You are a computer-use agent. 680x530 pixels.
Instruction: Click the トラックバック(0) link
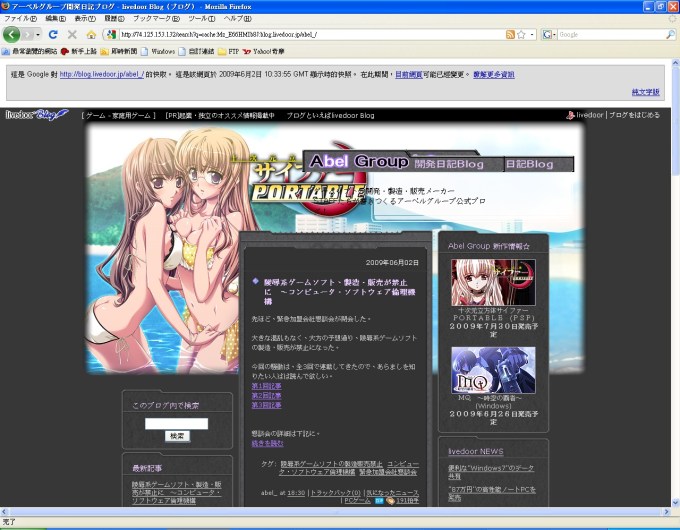[x=335, y=493]
